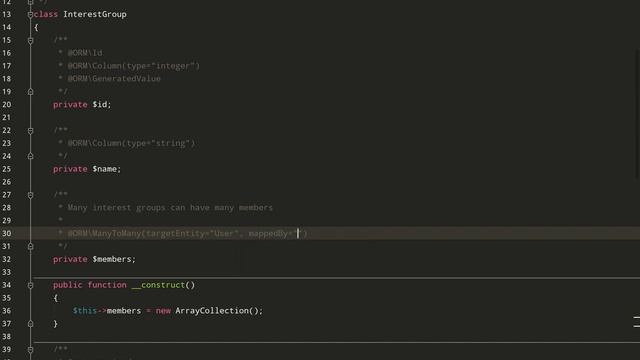The height and width of the screenshot is (360, 640).
Task: Click the $this variable on line 36
Action: [x=84, y=311]
